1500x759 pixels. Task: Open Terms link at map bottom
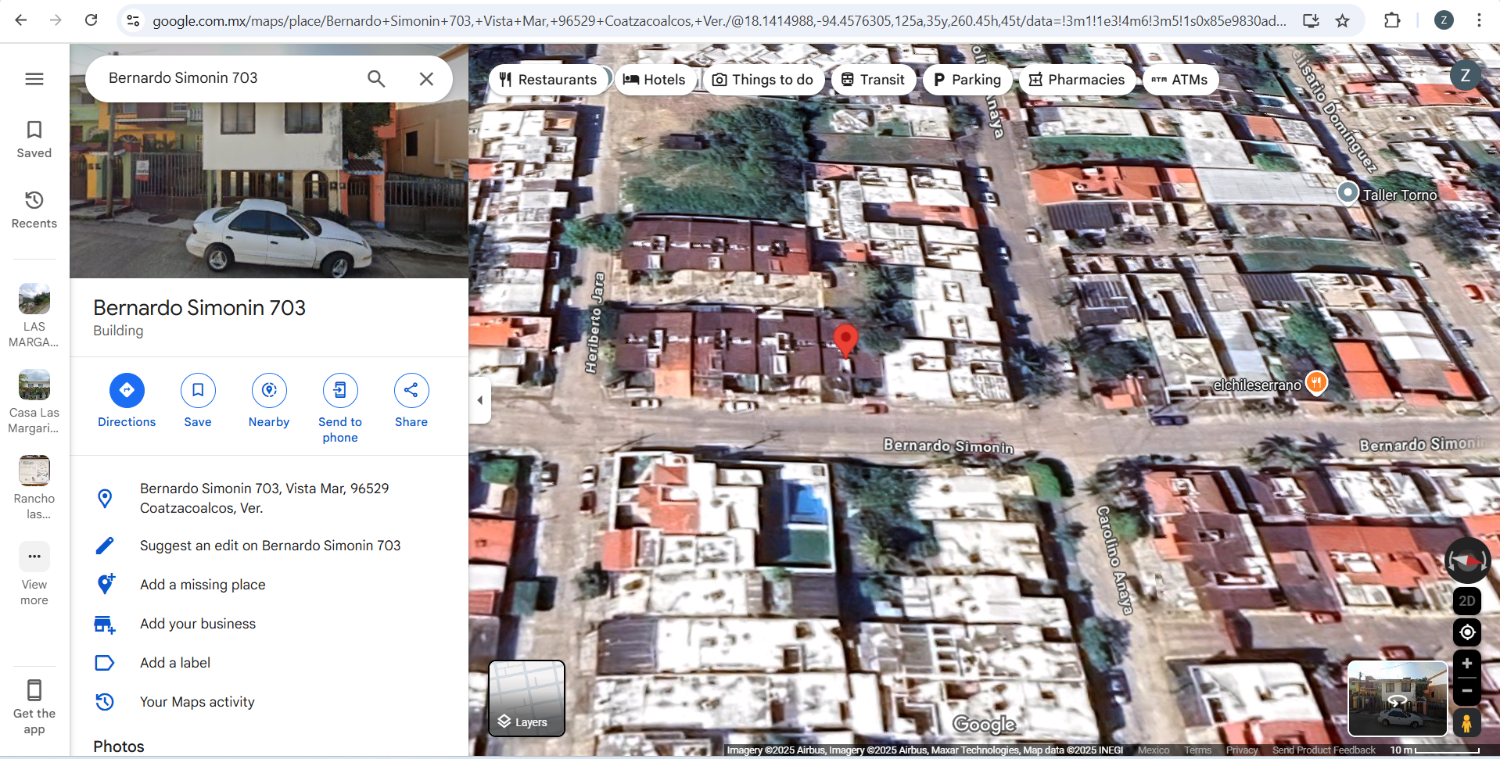(1198, 750)
